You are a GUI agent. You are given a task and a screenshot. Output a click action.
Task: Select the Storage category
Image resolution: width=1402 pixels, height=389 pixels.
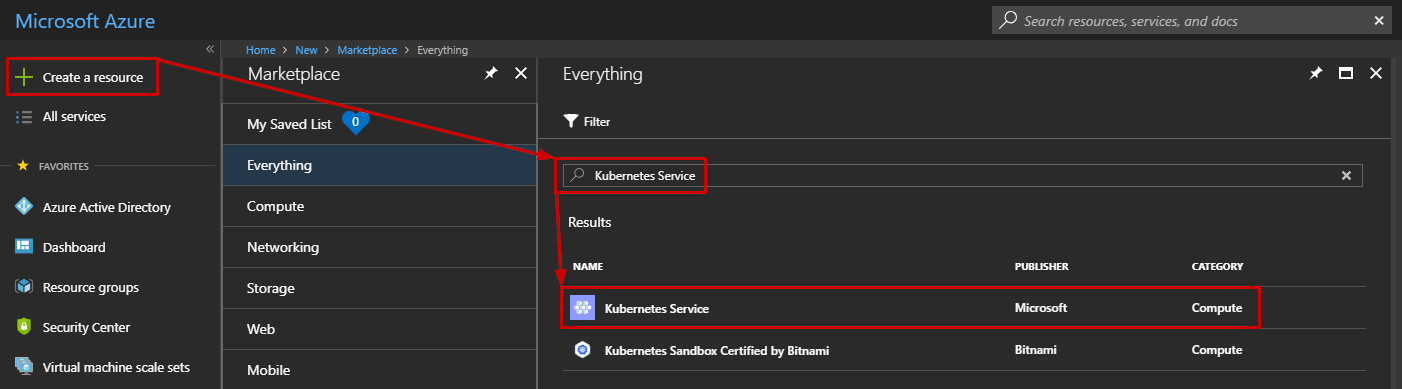(379, 288)
